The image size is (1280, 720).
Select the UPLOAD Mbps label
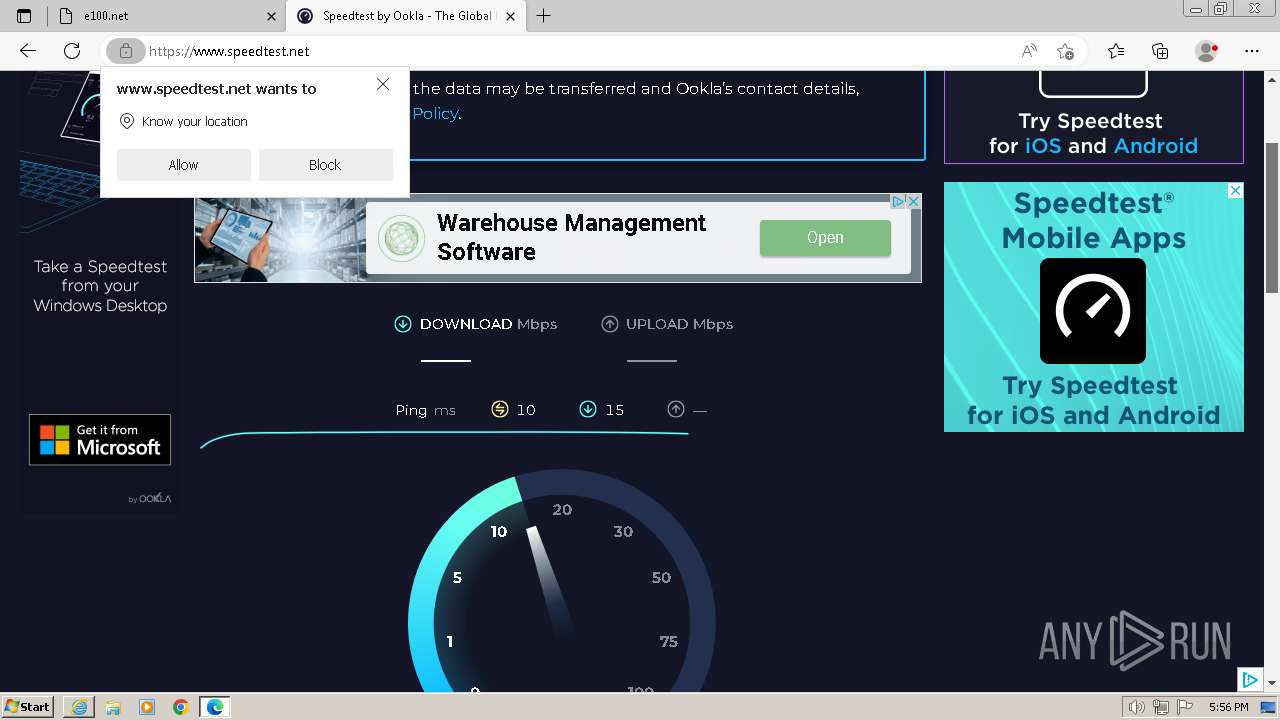[x=679, y=324]
